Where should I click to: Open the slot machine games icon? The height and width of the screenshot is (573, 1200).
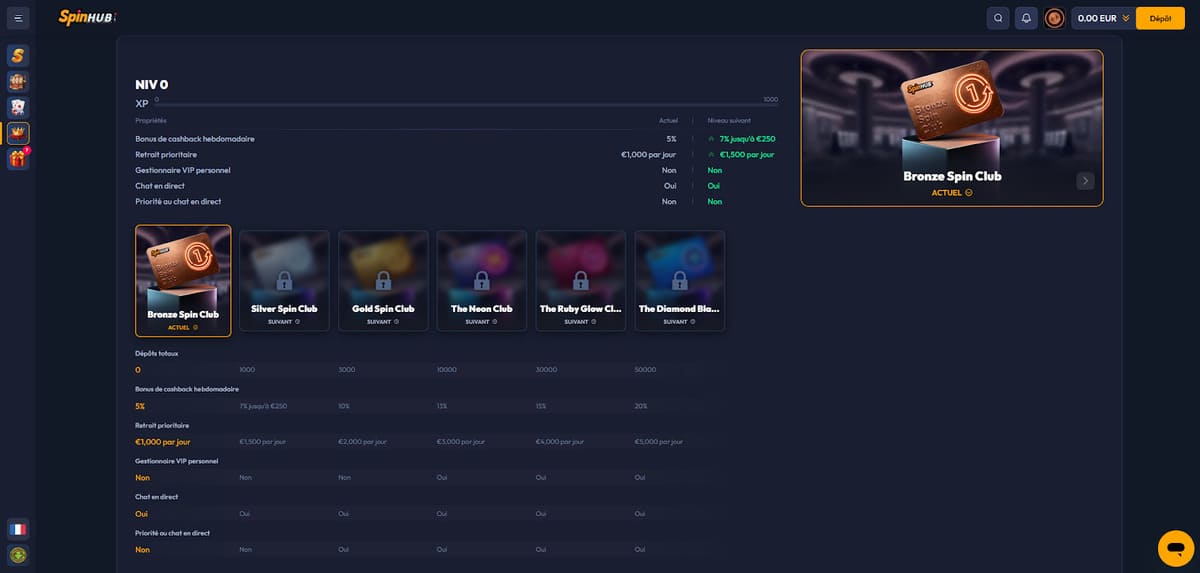[x=18, y=81]
